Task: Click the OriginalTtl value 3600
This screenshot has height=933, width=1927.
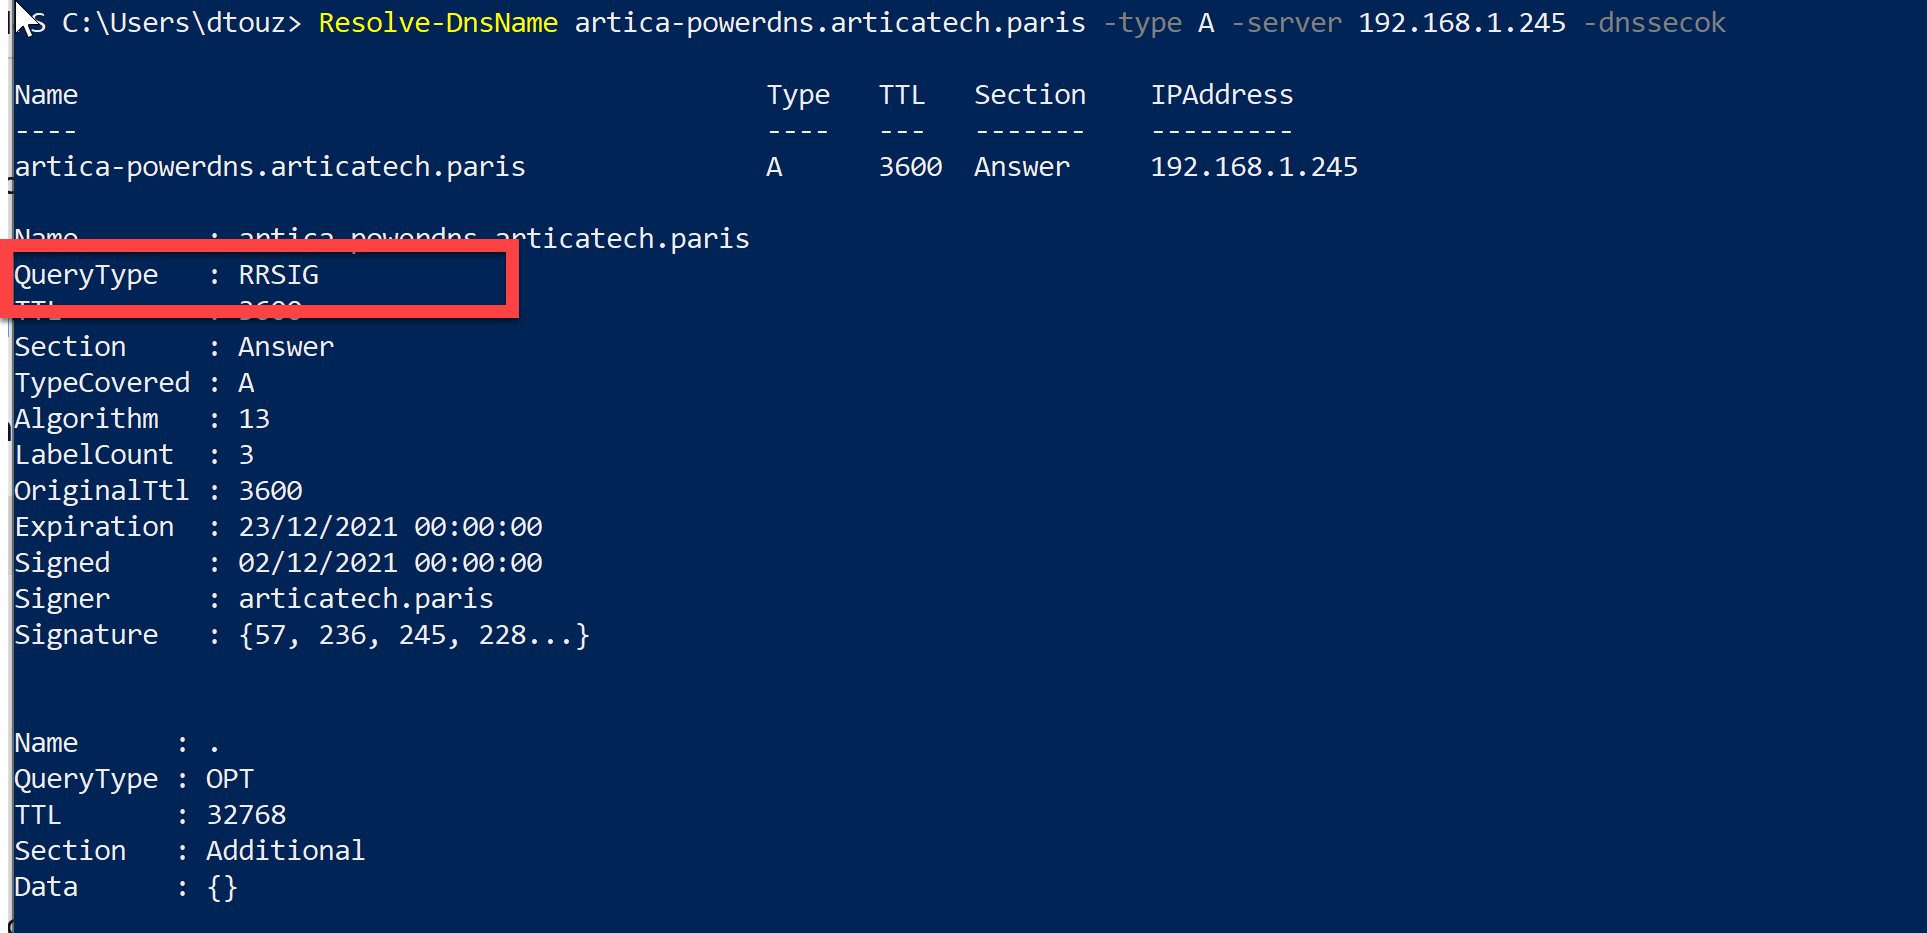Action: [270, 491]
